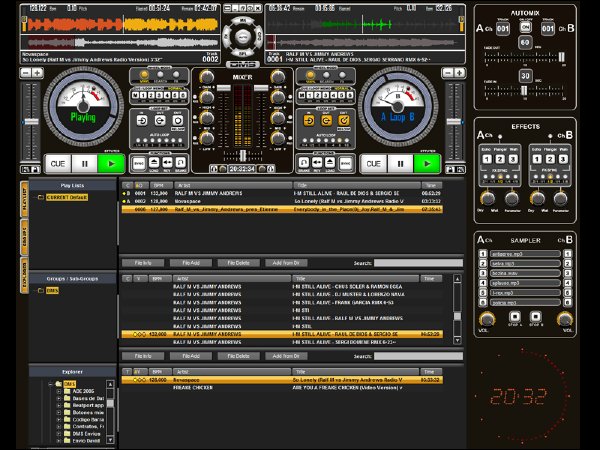Select deck A first auto loop light
600x450 pixels.
[138, 140]
